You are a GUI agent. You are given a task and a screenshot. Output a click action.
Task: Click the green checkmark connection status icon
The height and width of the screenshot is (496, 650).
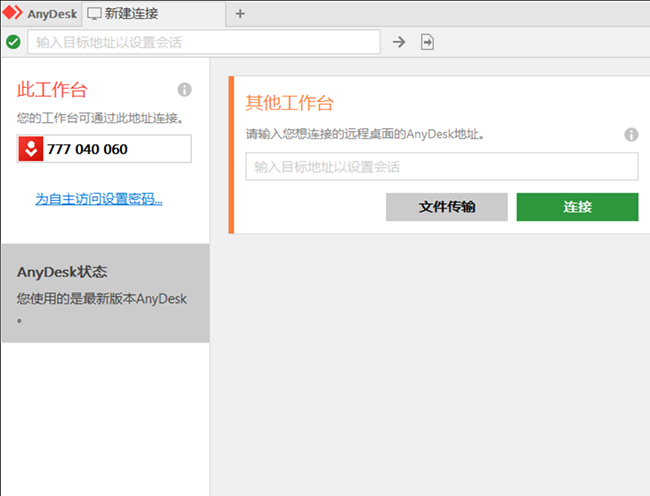(x=13, y=42)
